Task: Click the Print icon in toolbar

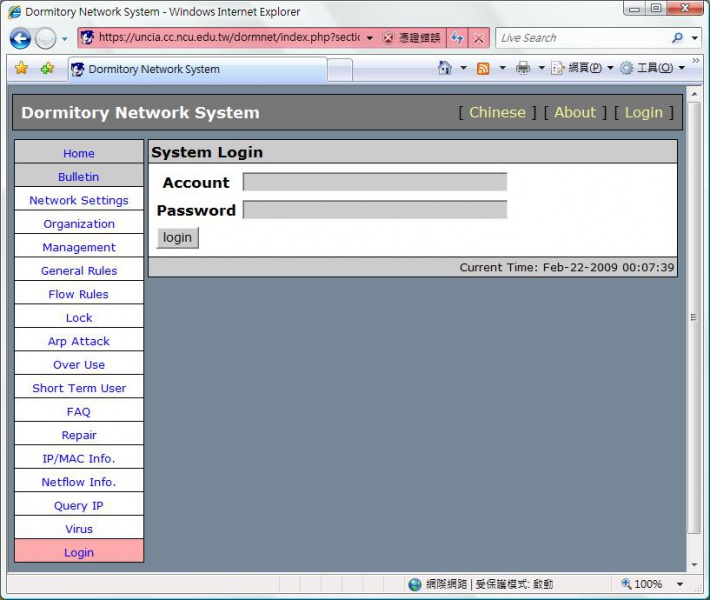Action: (x=522, y=68)
